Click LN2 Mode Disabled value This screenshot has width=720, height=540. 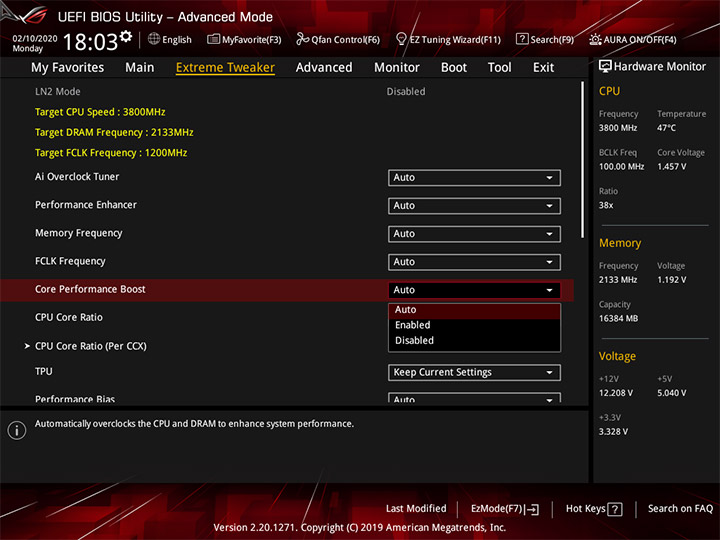[406, 91]
